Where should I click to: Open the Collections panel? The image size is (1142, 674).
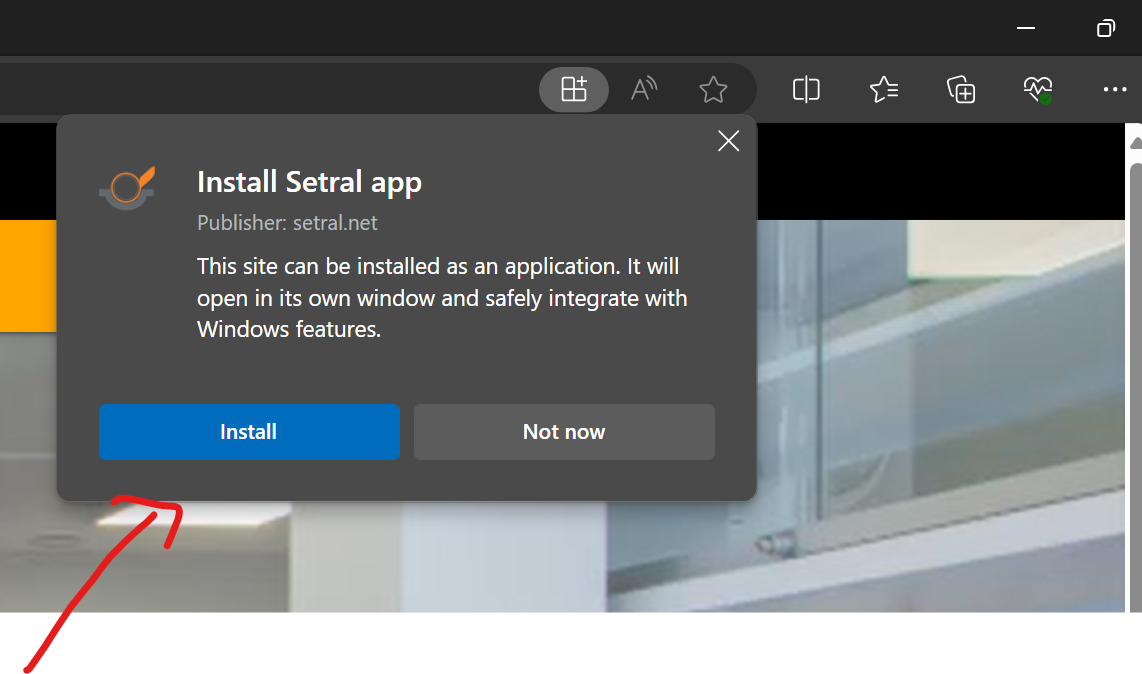tap(960, 89)
